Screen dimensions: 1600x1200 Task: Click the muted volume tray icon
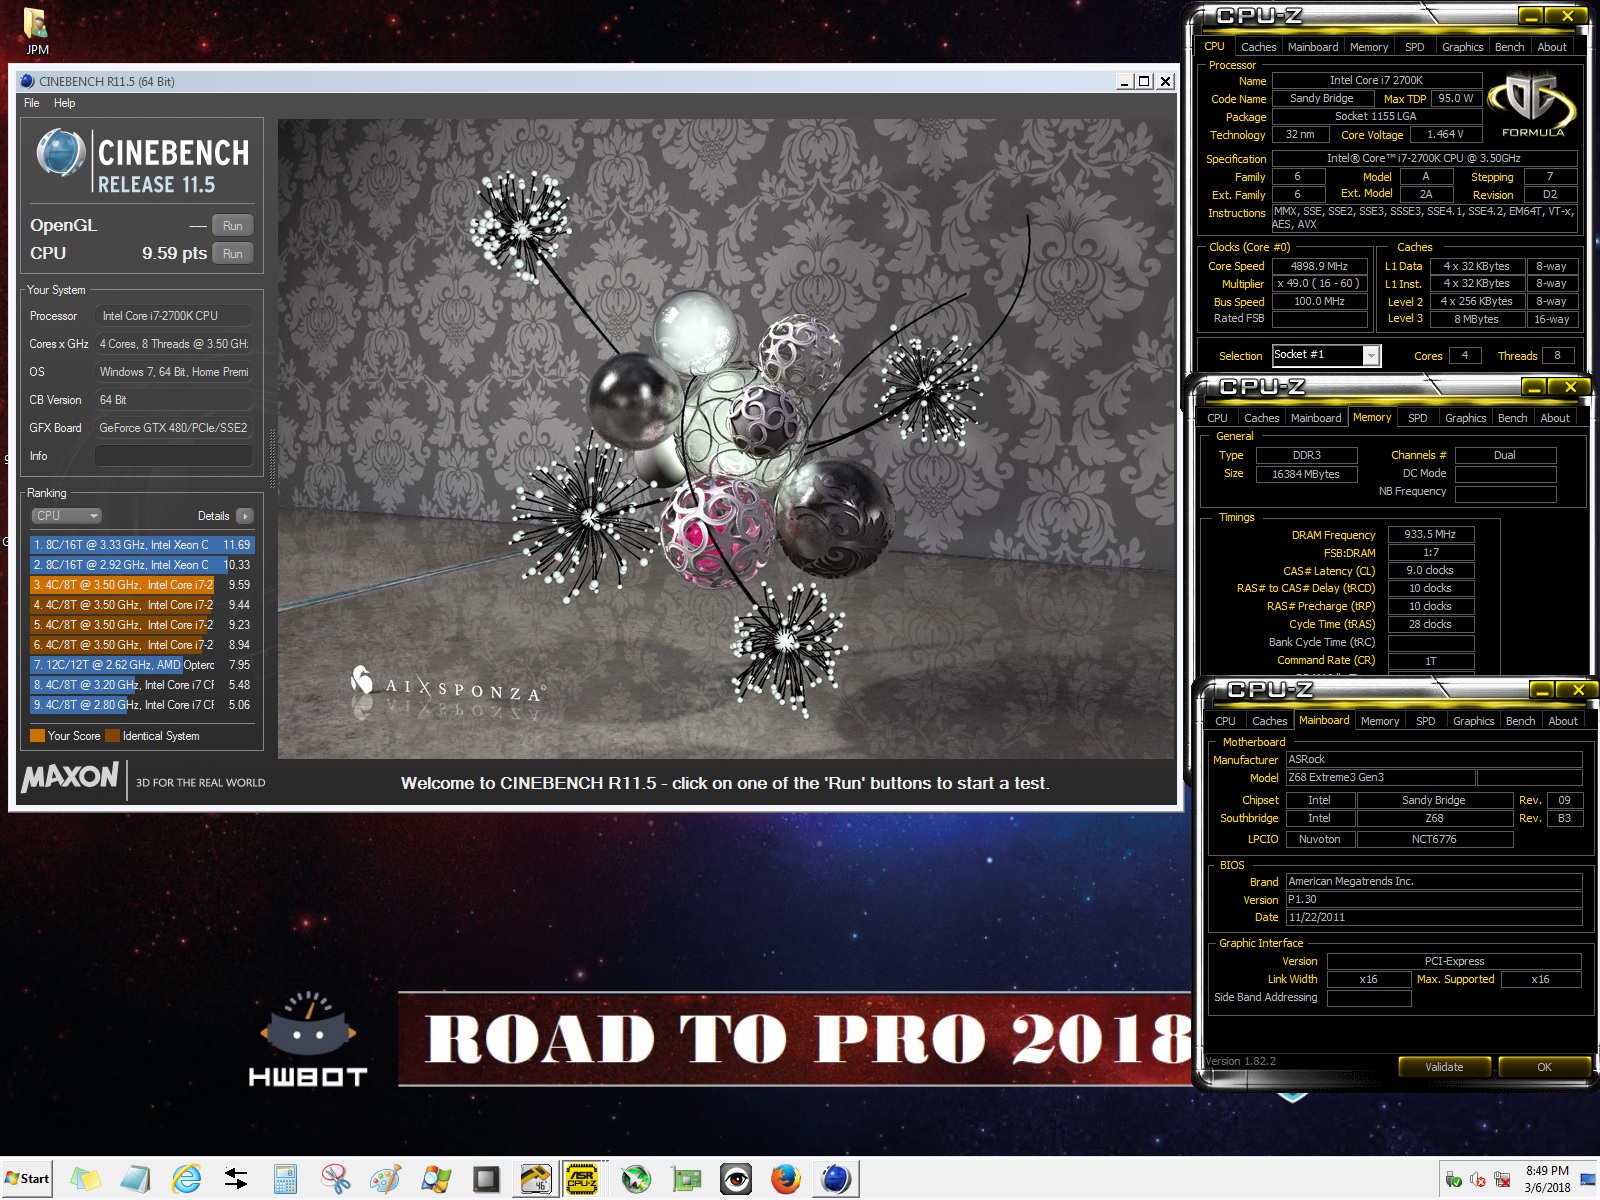point(1478,1180)
